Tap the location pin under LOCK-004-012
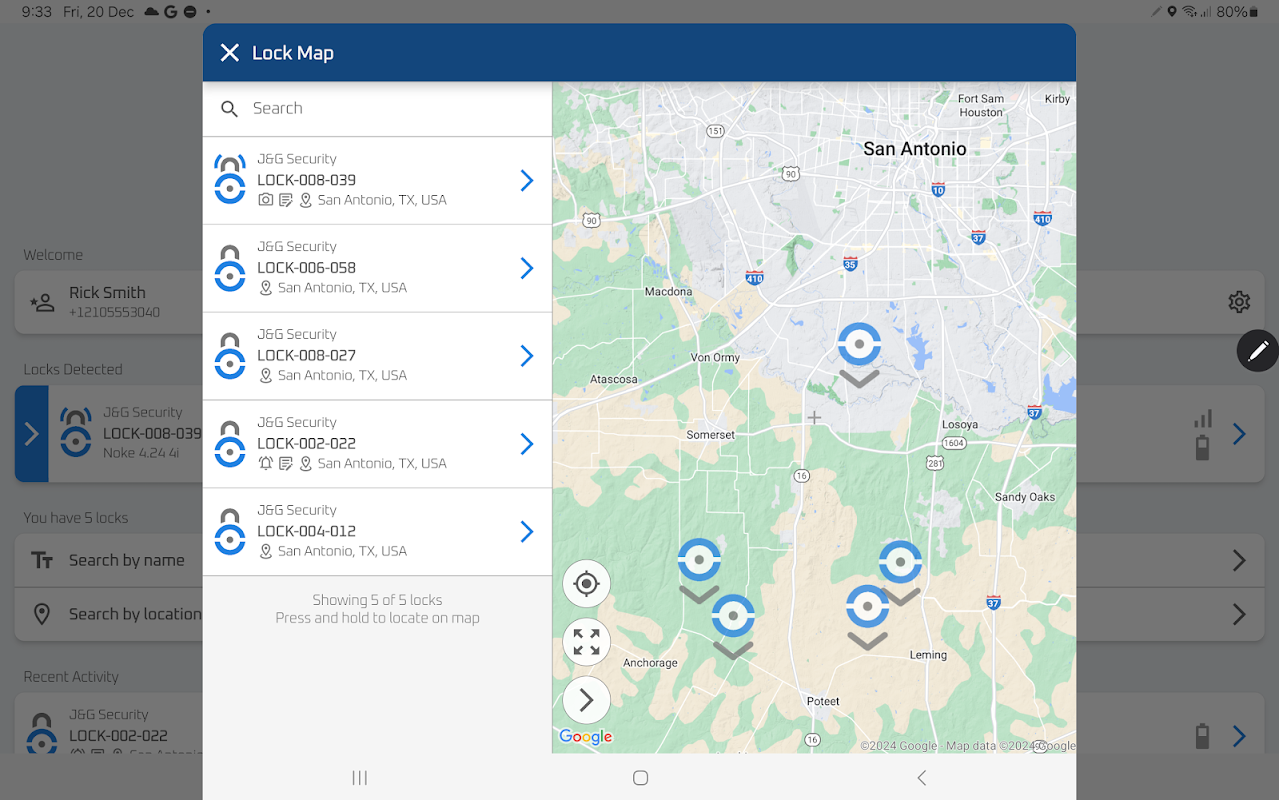This screenshot has width=1279, height=800. coord(265,551)
